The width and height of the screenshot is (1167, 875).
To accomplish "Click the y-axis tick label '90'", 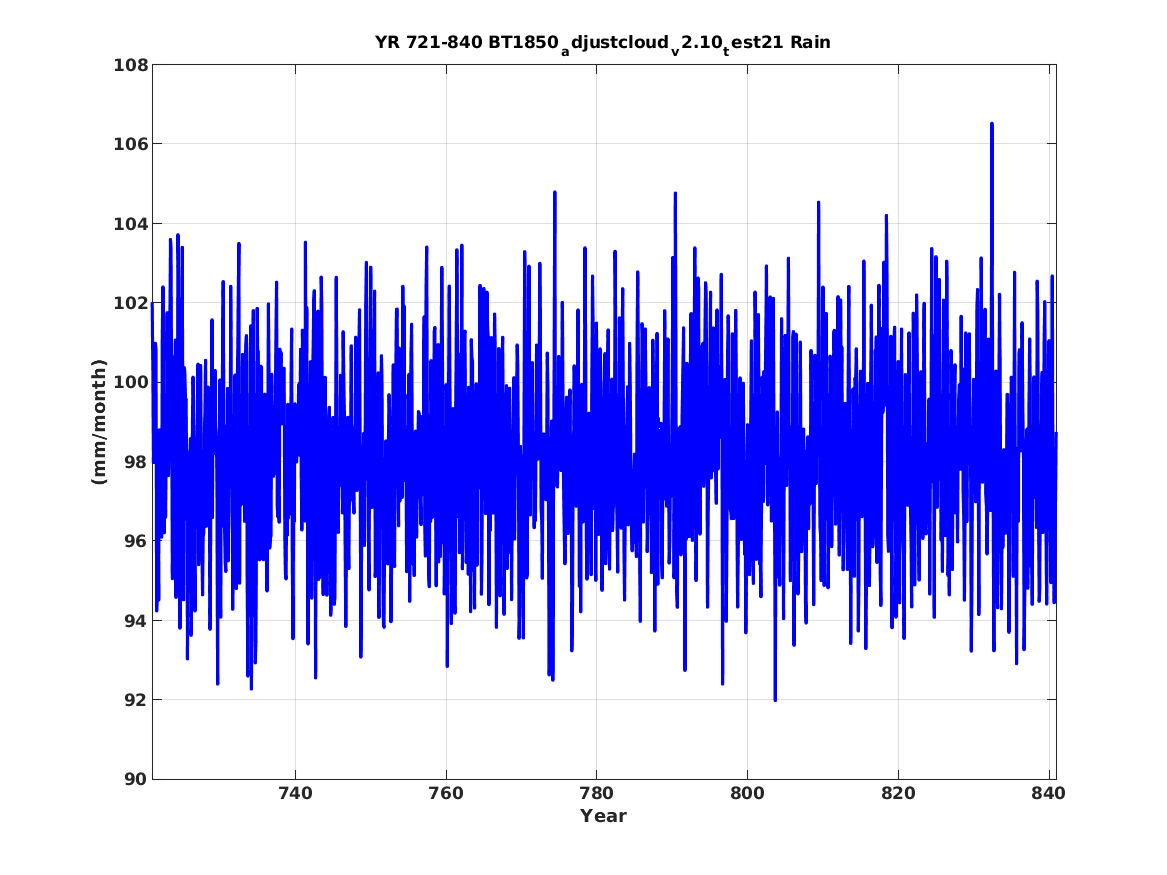I will (x=135, y=779).
